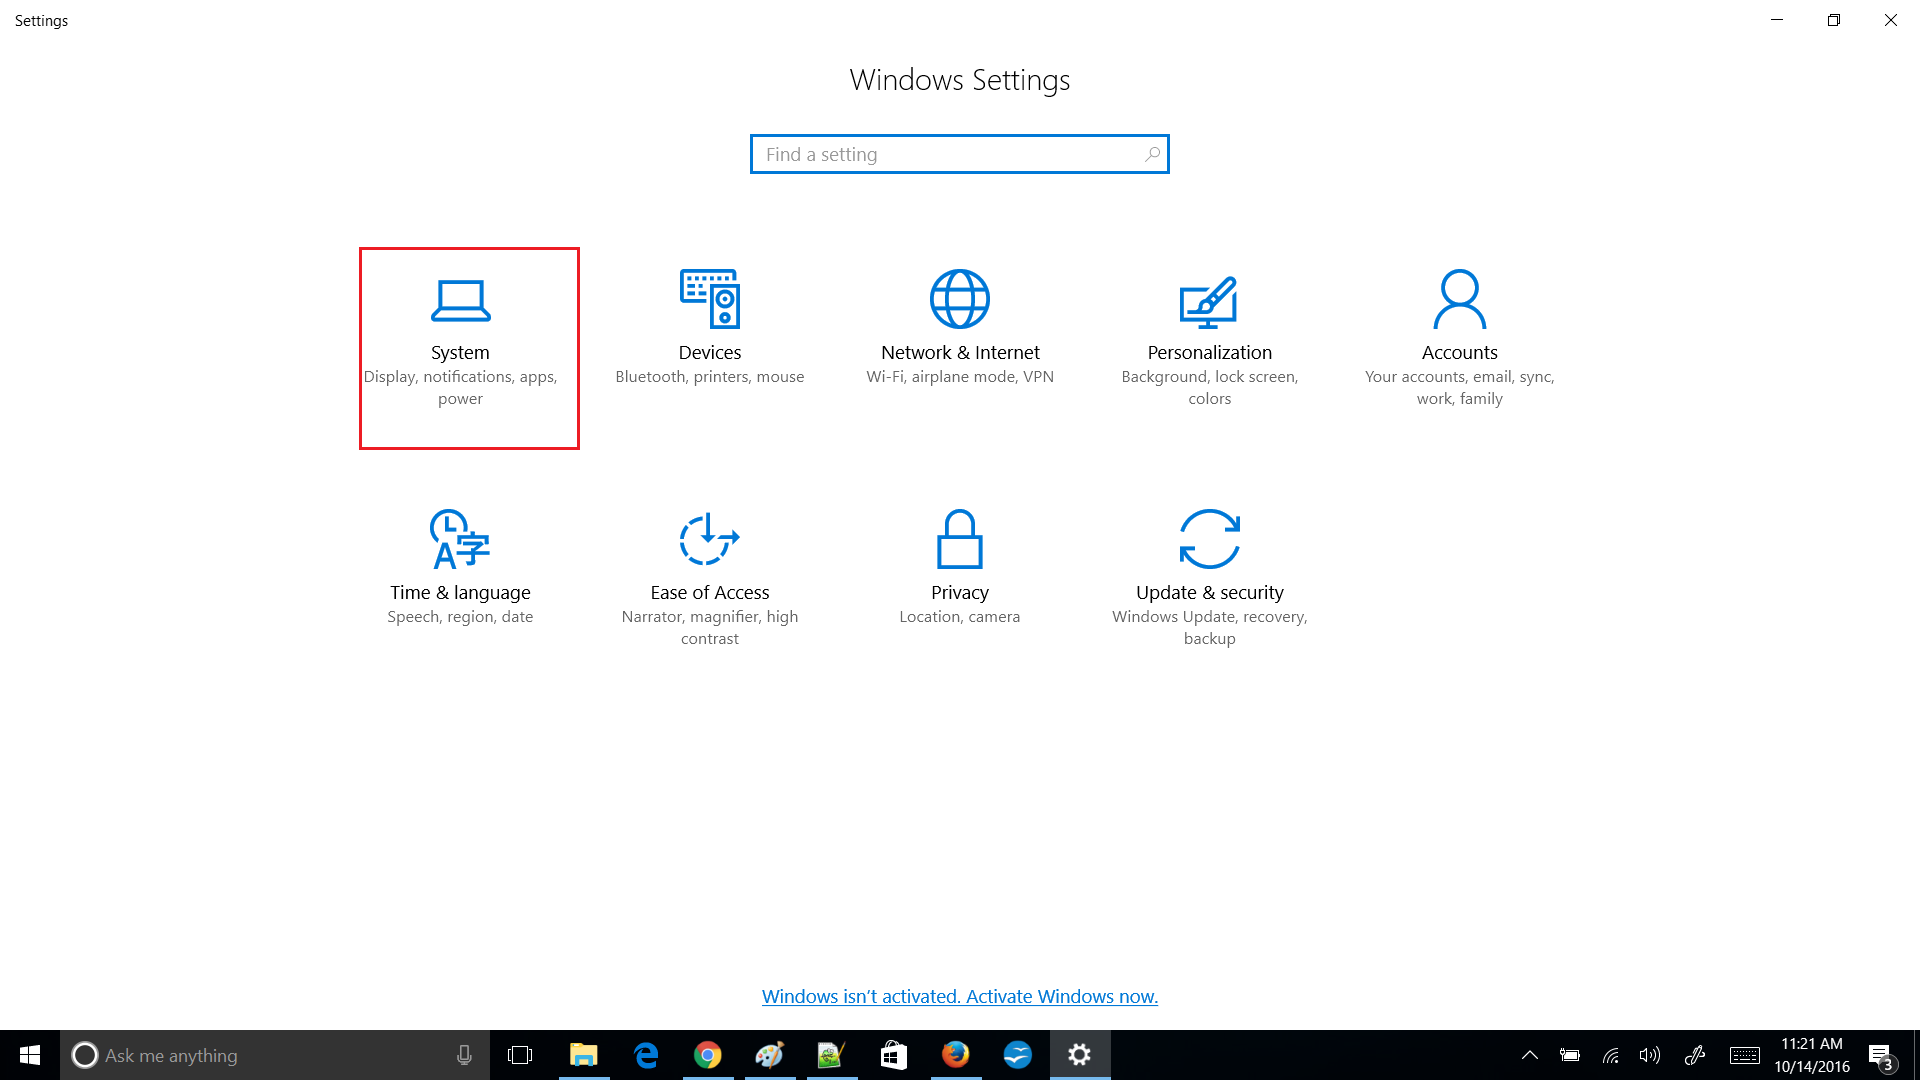Open the Personalization paintbrush-monitor icon
1920x1080 pixels.
tap(1209, 301)
